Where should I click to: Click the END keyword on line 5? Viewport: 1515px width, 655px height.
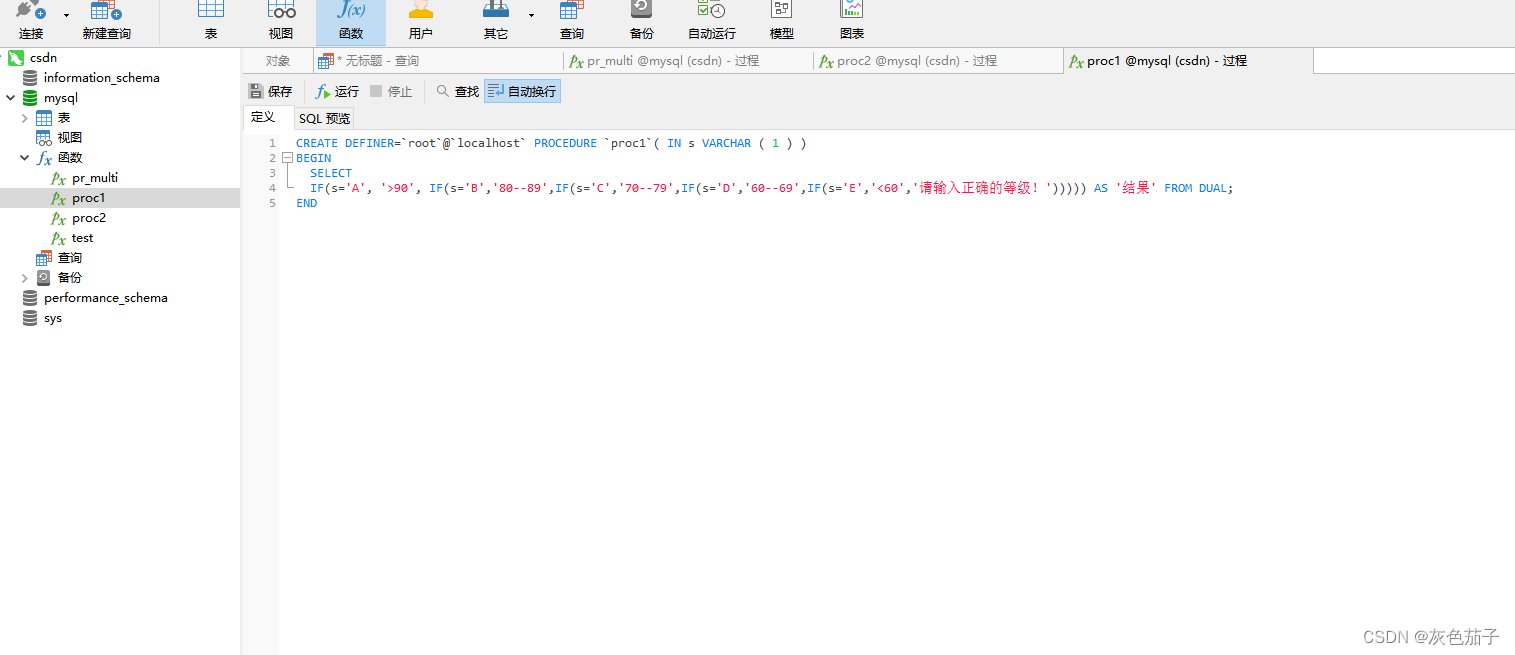point(307,203)
